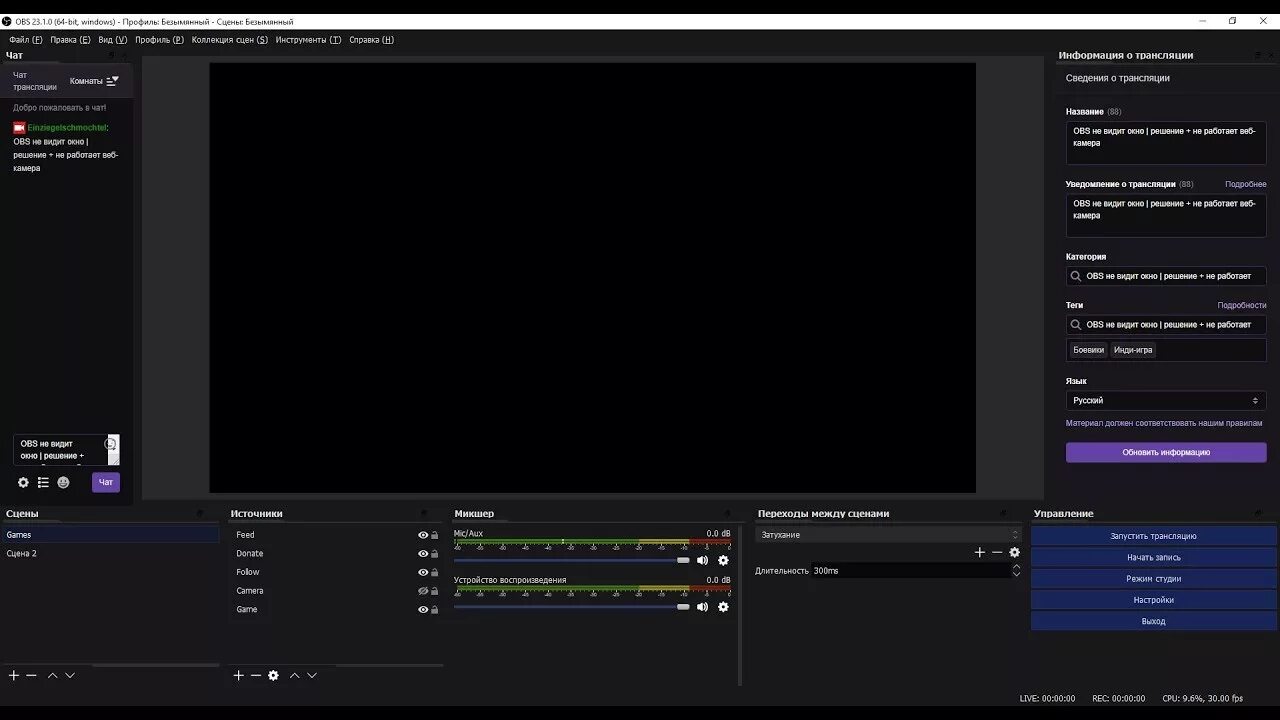Click Начать запись button
The width and height of the screenshot is (1280, 720).
[x=1153, y=557]
